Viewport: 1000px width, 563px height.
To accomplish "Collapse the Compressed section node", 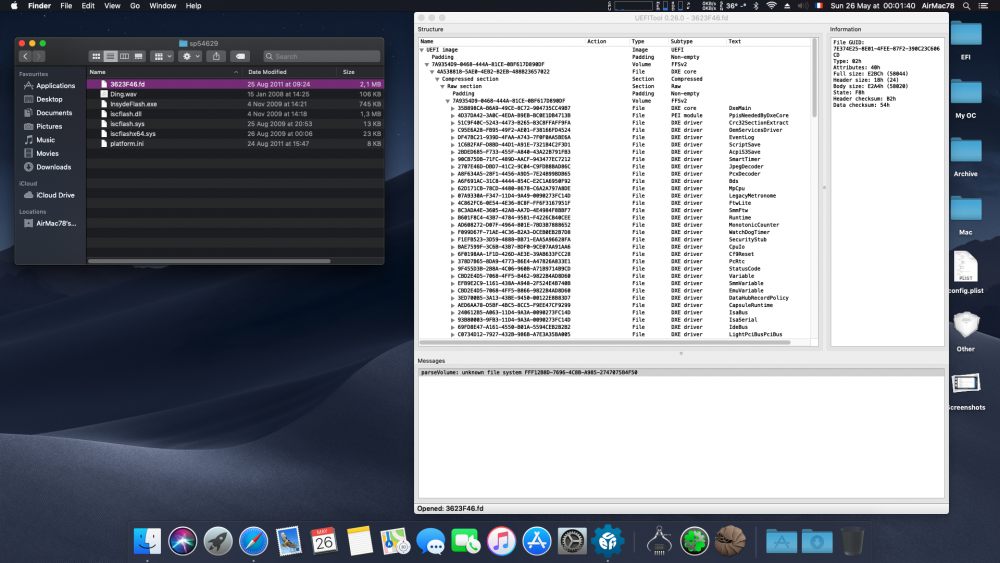I will pyautogui.click(x=437, y=79).
